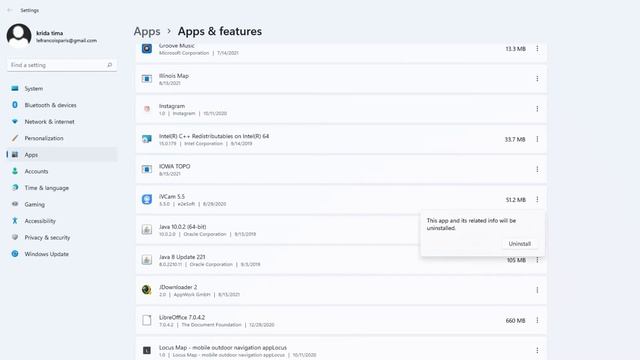Open more options for LibreOffice 7.0.4.2
Image resolution: width=640 pixels, height=360 pixels.
coord(537,320)
